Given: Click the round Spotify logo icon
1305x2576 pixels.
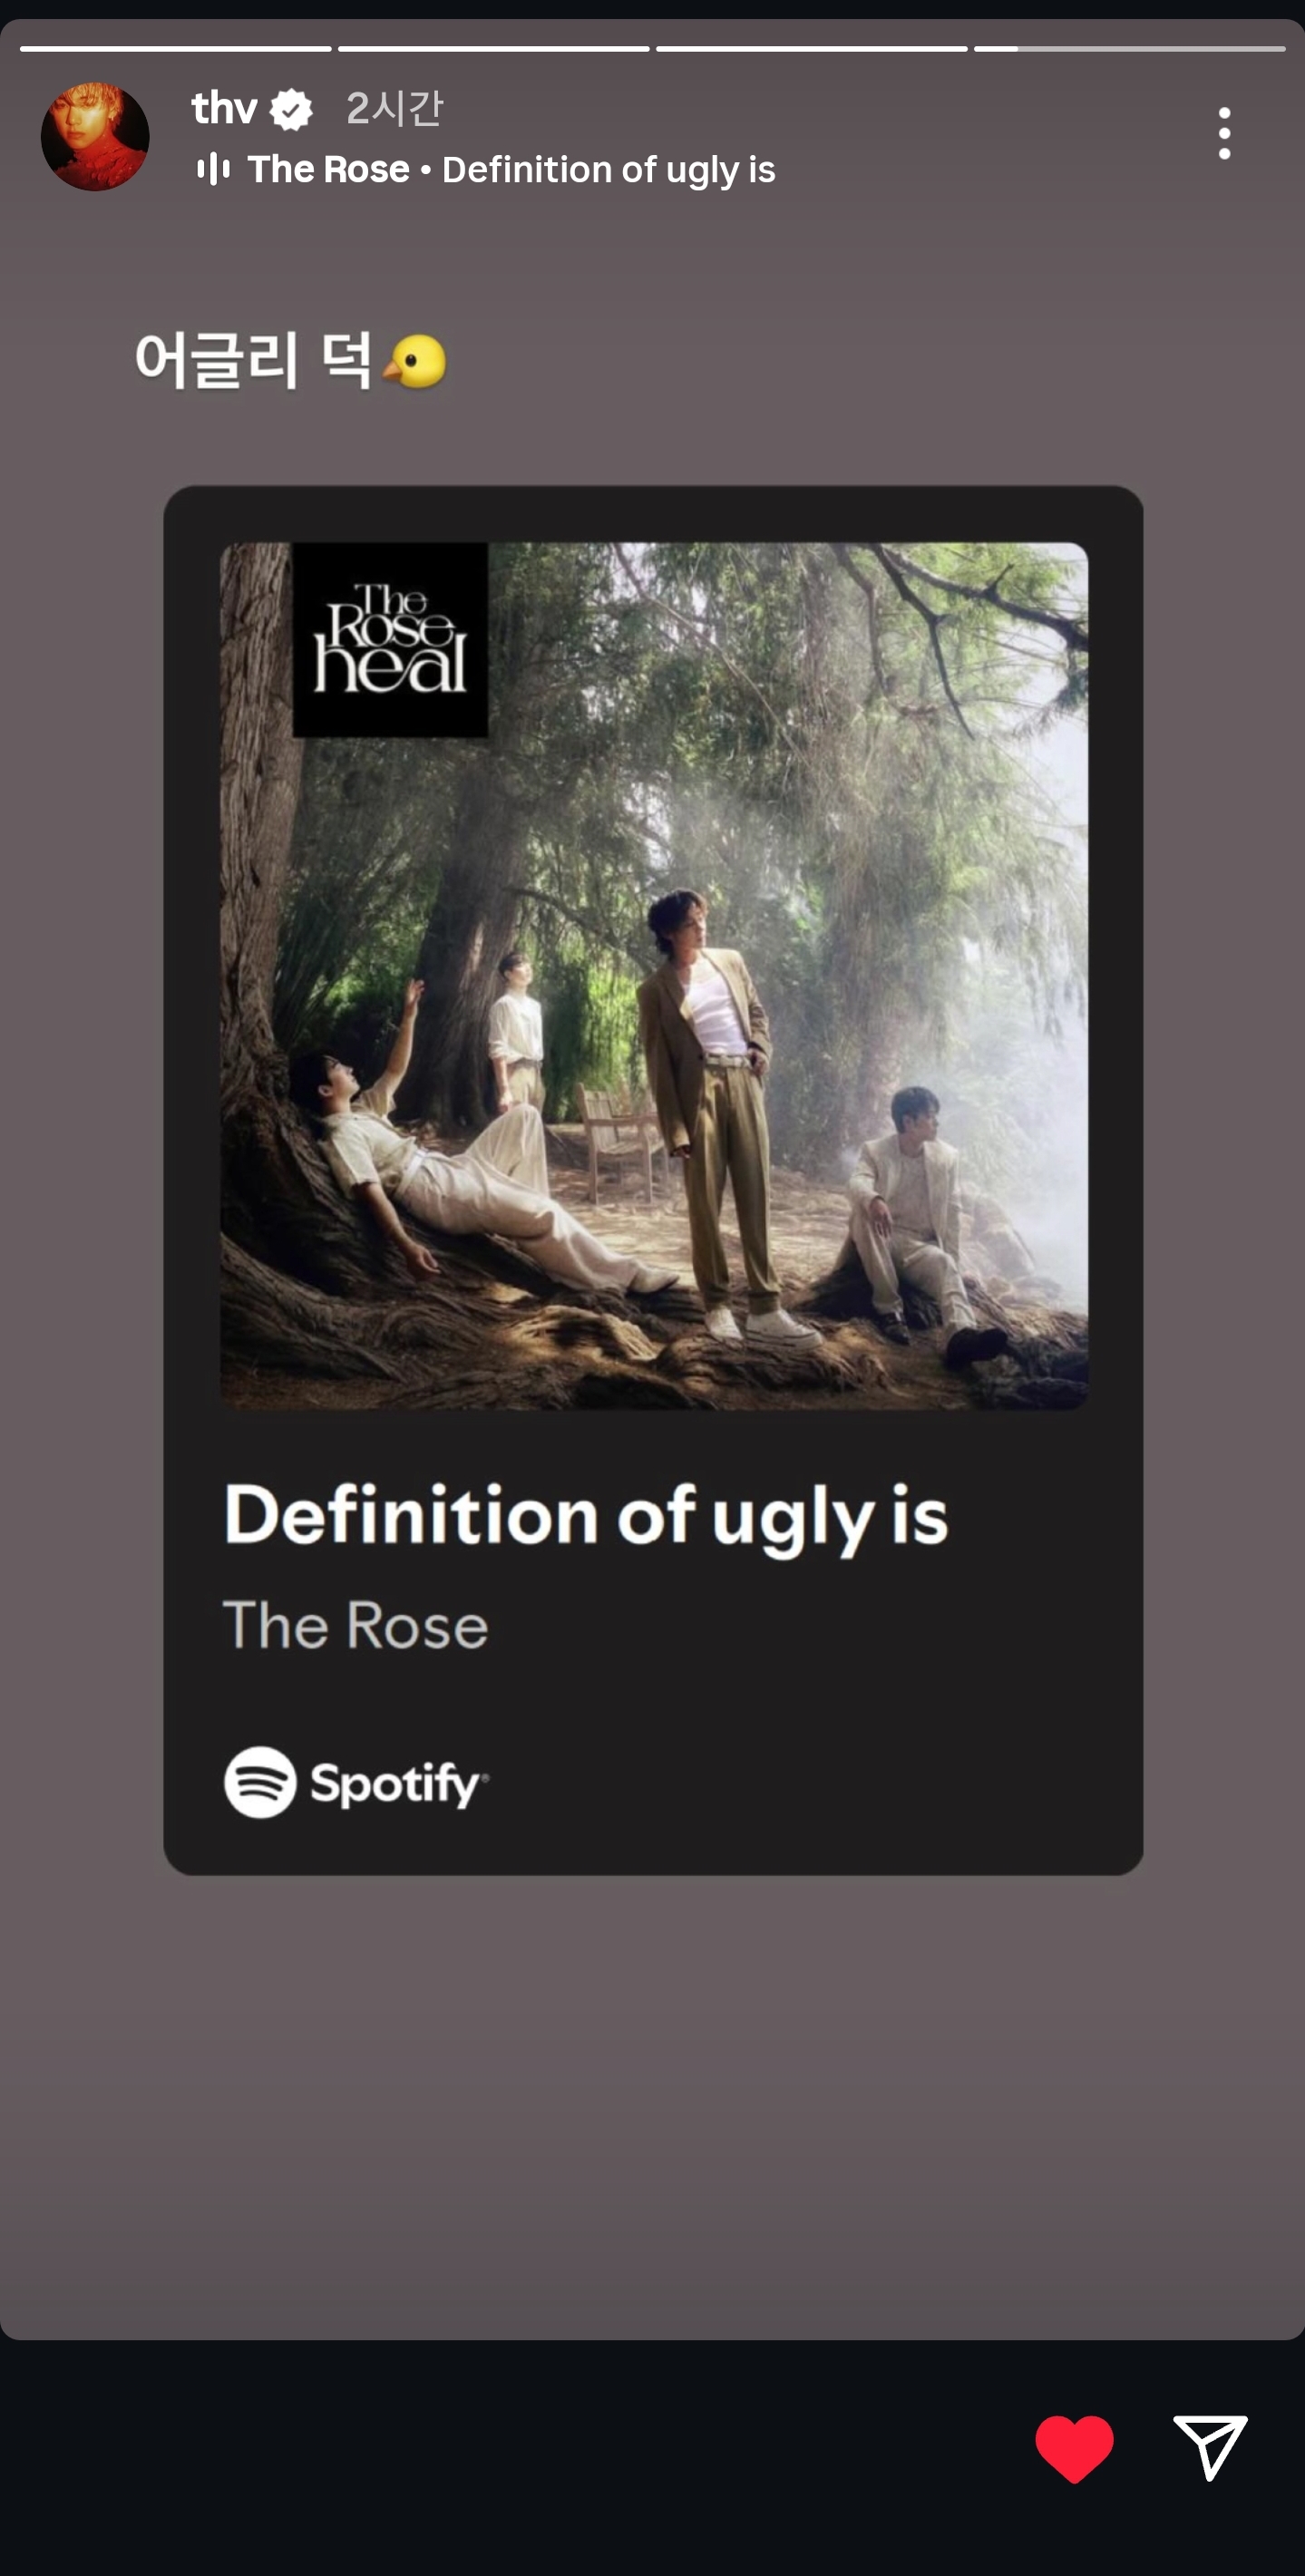Looking at the screenshot, I should click(260, 1782).
